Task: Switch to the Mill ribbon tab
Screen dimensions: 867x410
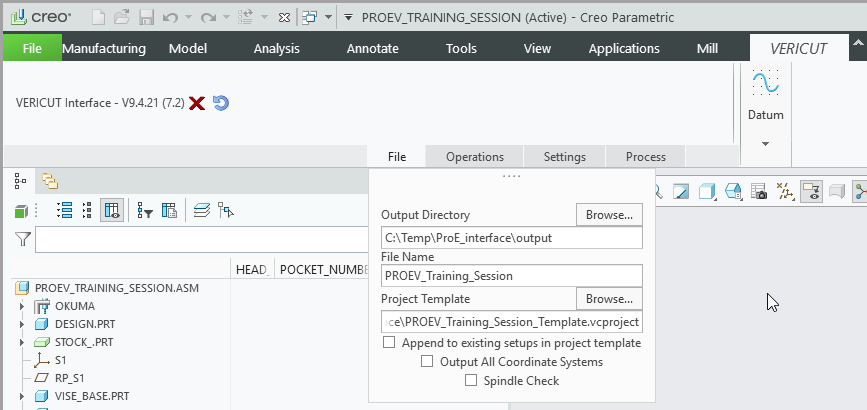Action: click(707, 49)
